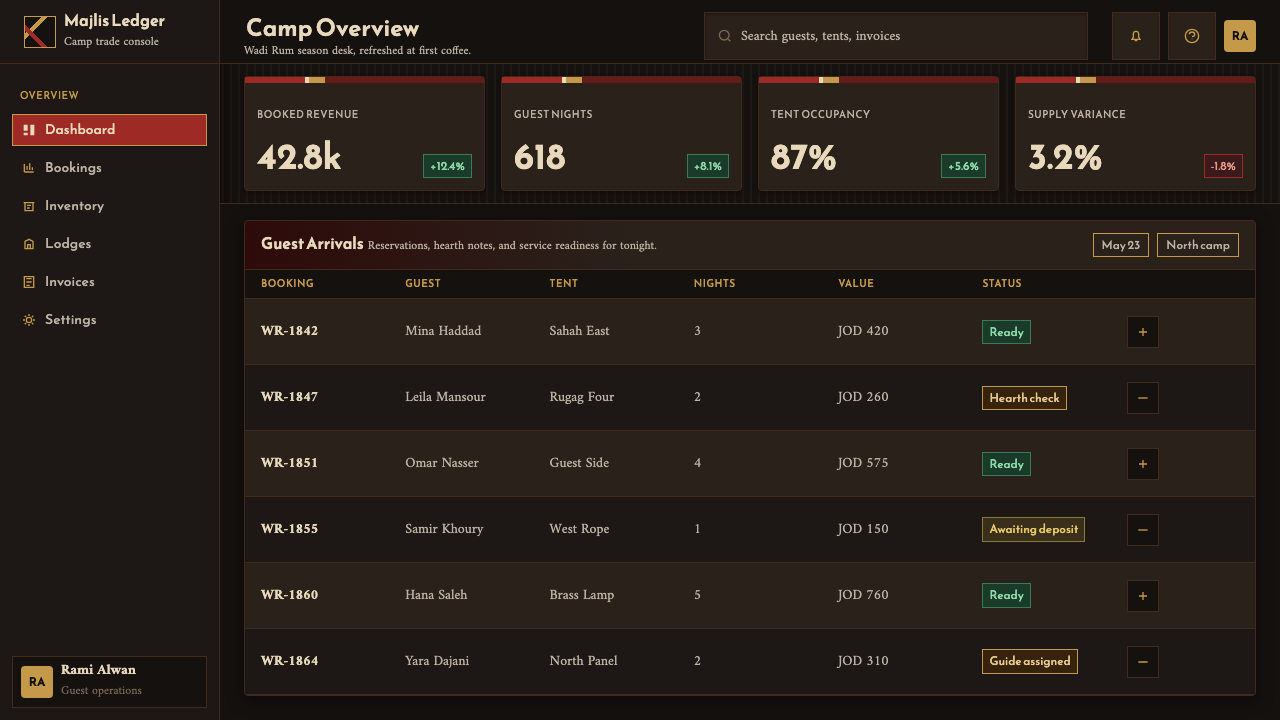Click booking ID WR-1860

[289, 595]
